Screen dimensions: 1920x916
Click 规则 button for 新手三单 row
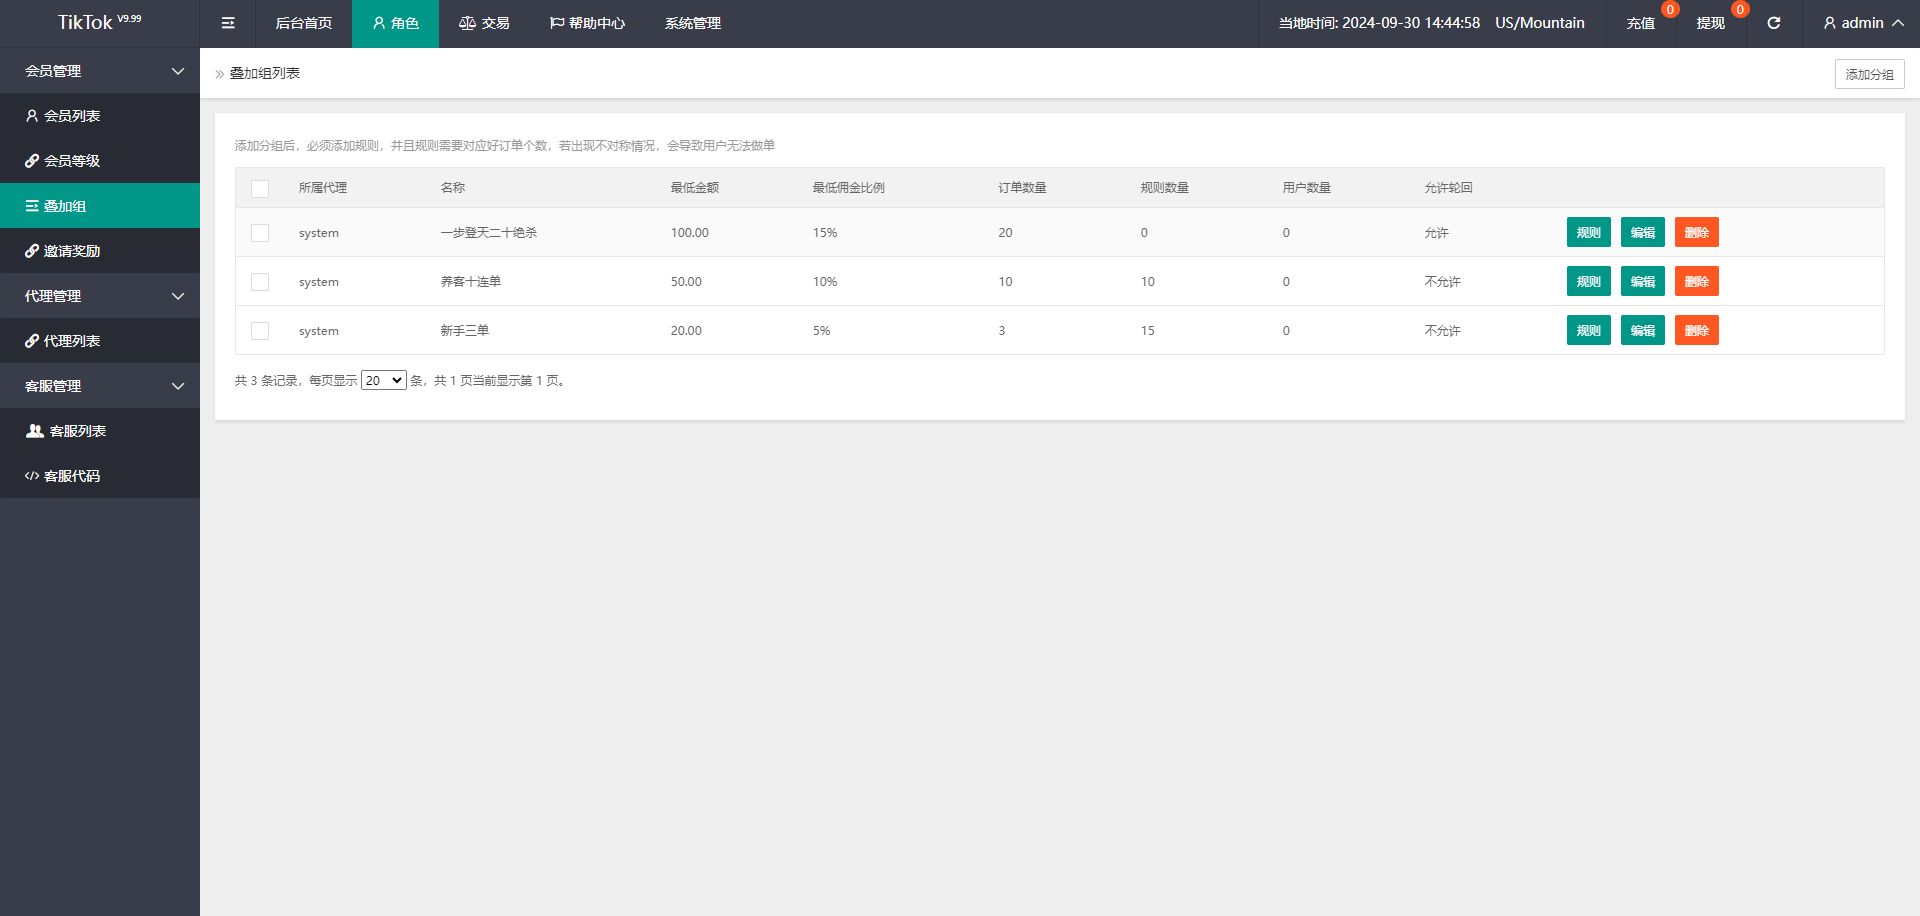[x=1588, y=331]
